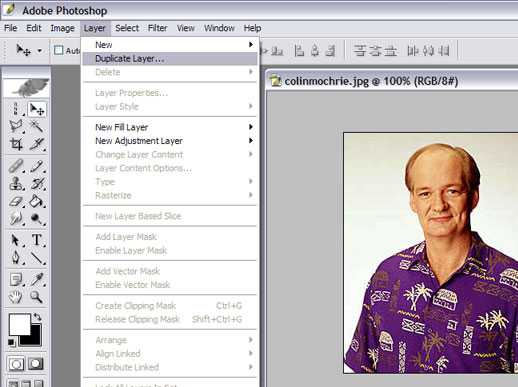
Task: Select the Clone Stamp tool
Action: tap(16, 184)
